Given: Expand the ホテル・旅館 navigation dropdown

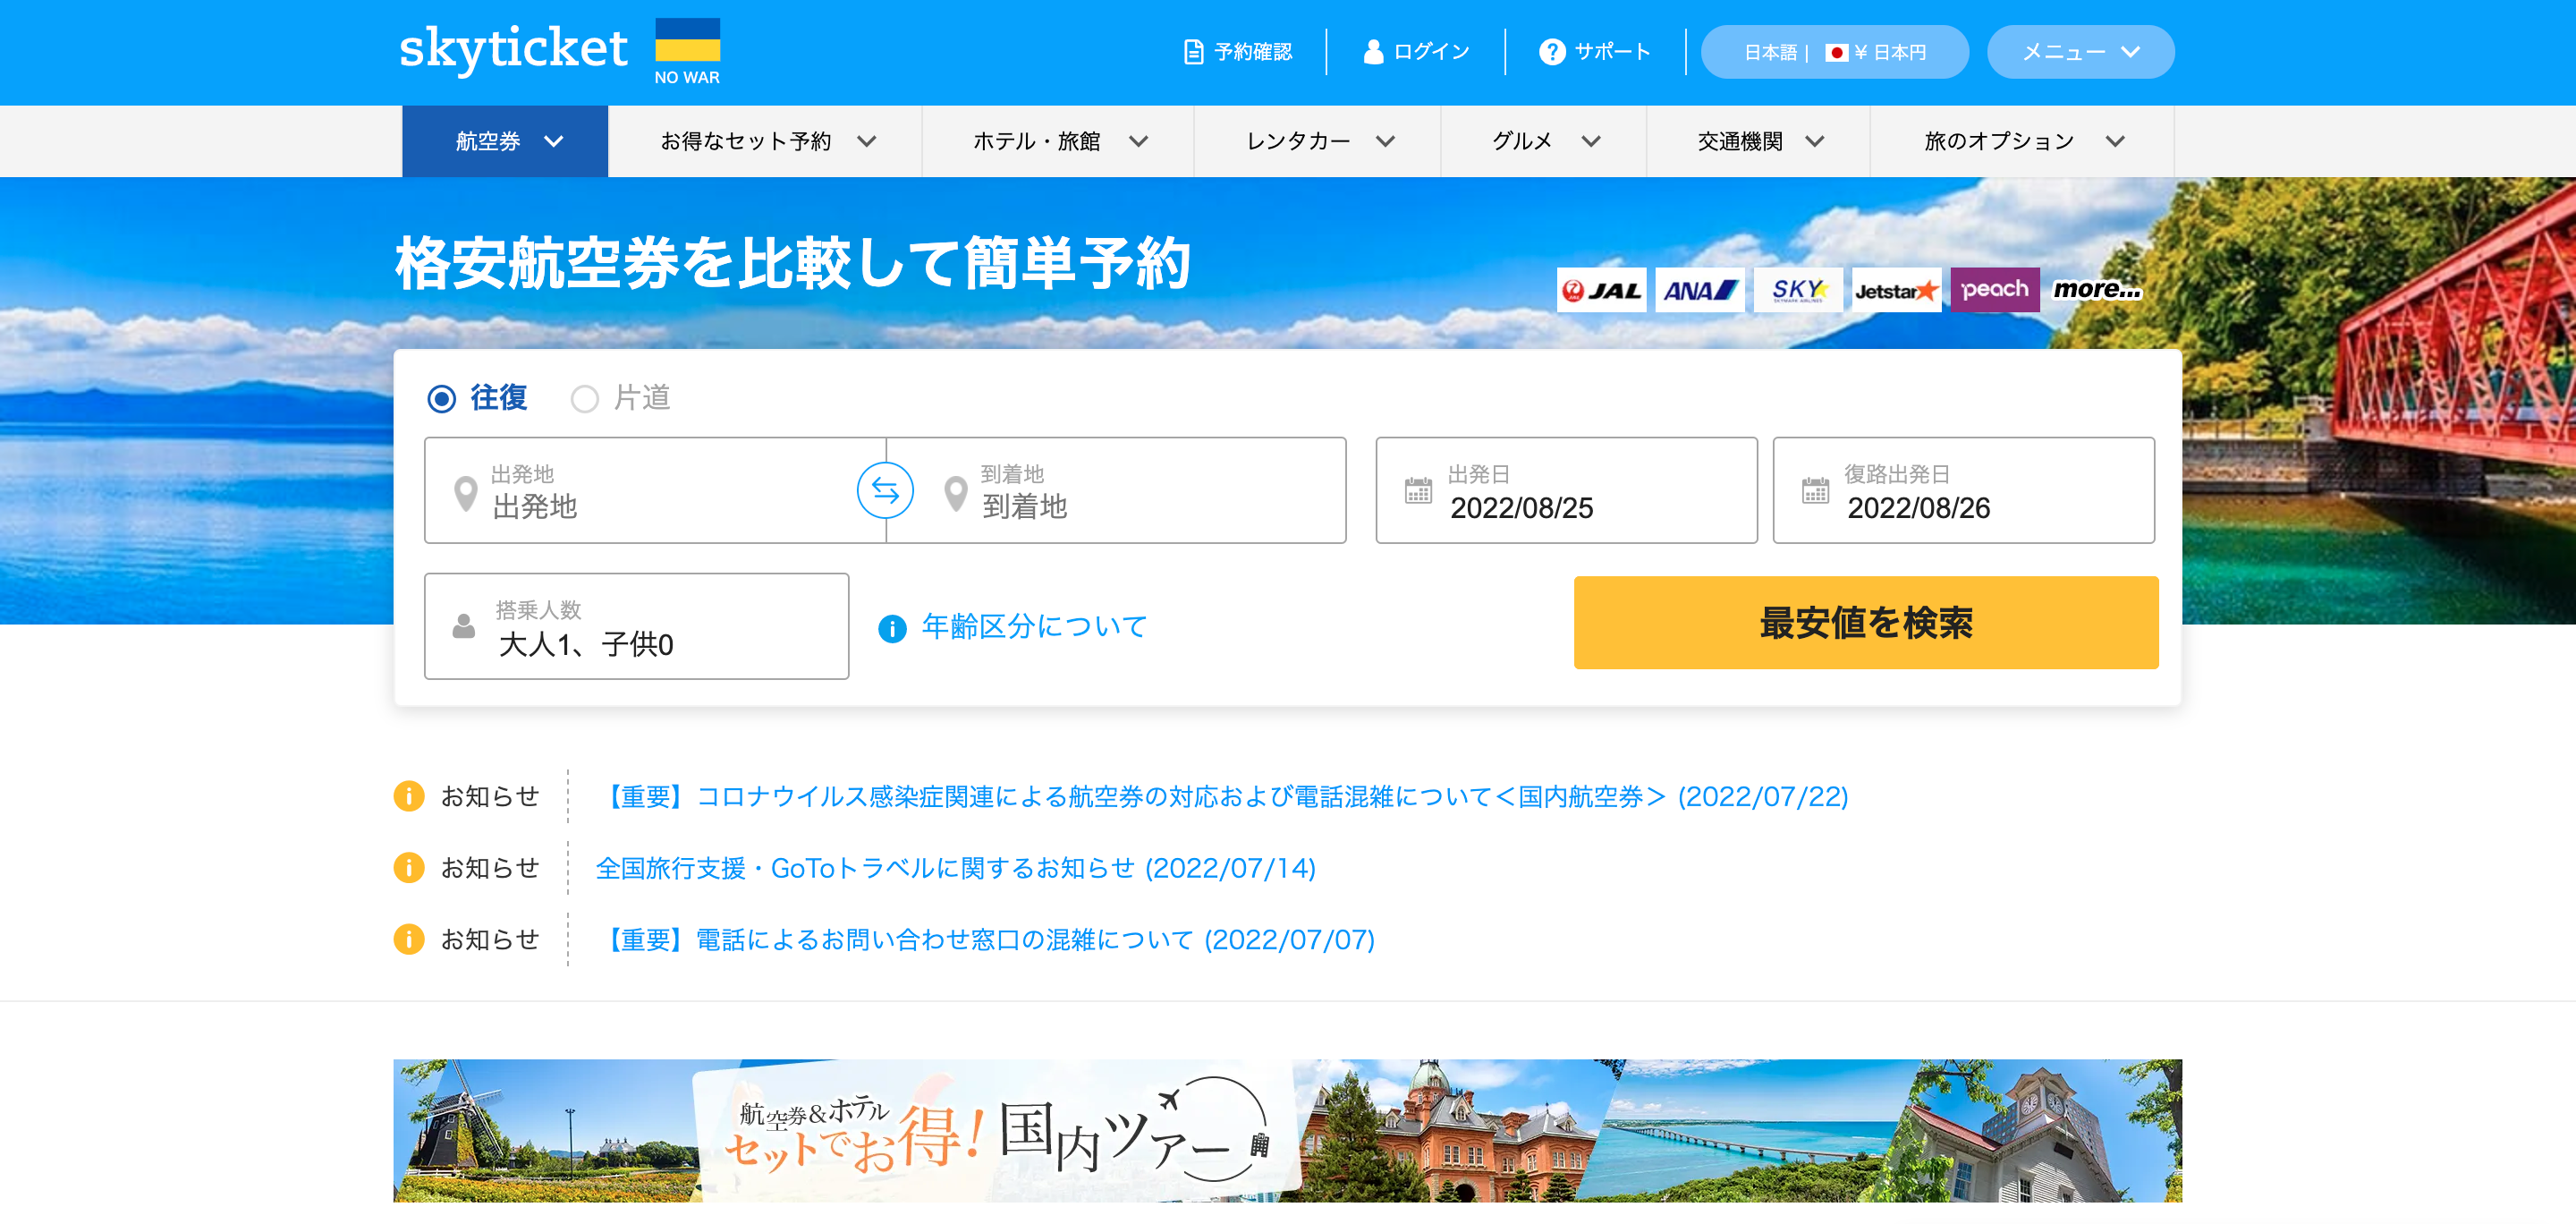Looking at the screenshot, I should (x=1058, y=141).
